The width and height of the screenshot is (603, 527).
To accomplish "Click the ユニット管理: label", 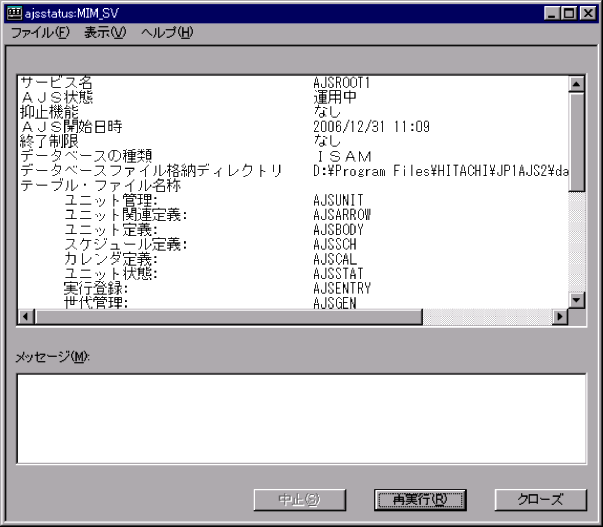I will 111,200.
